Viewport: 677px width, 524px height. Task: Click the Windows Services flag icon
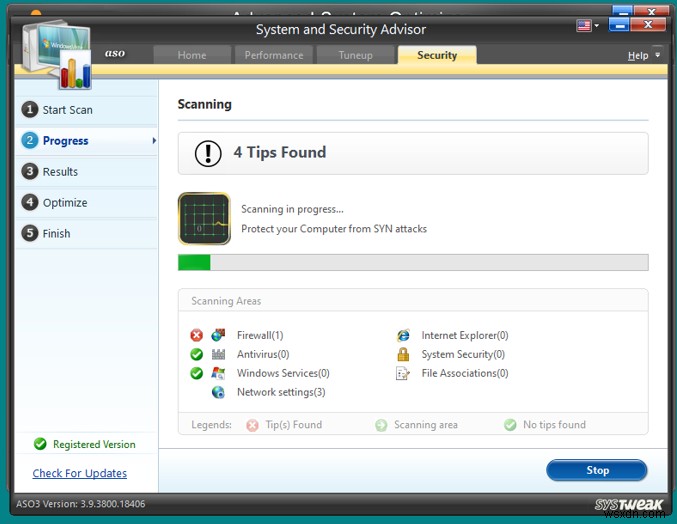(x=218, y=373)
